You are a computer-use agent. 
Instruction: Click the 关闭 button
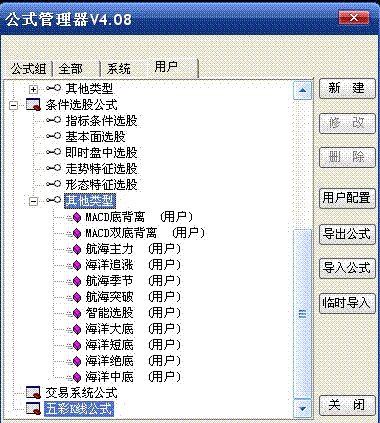click(x=347, y=405)
